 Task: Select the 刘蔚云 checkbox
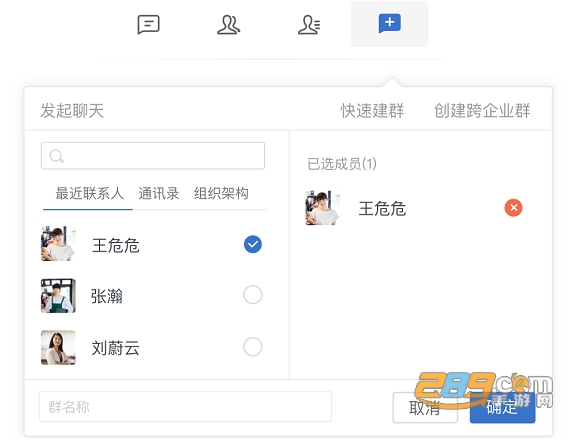coord(253,347)
